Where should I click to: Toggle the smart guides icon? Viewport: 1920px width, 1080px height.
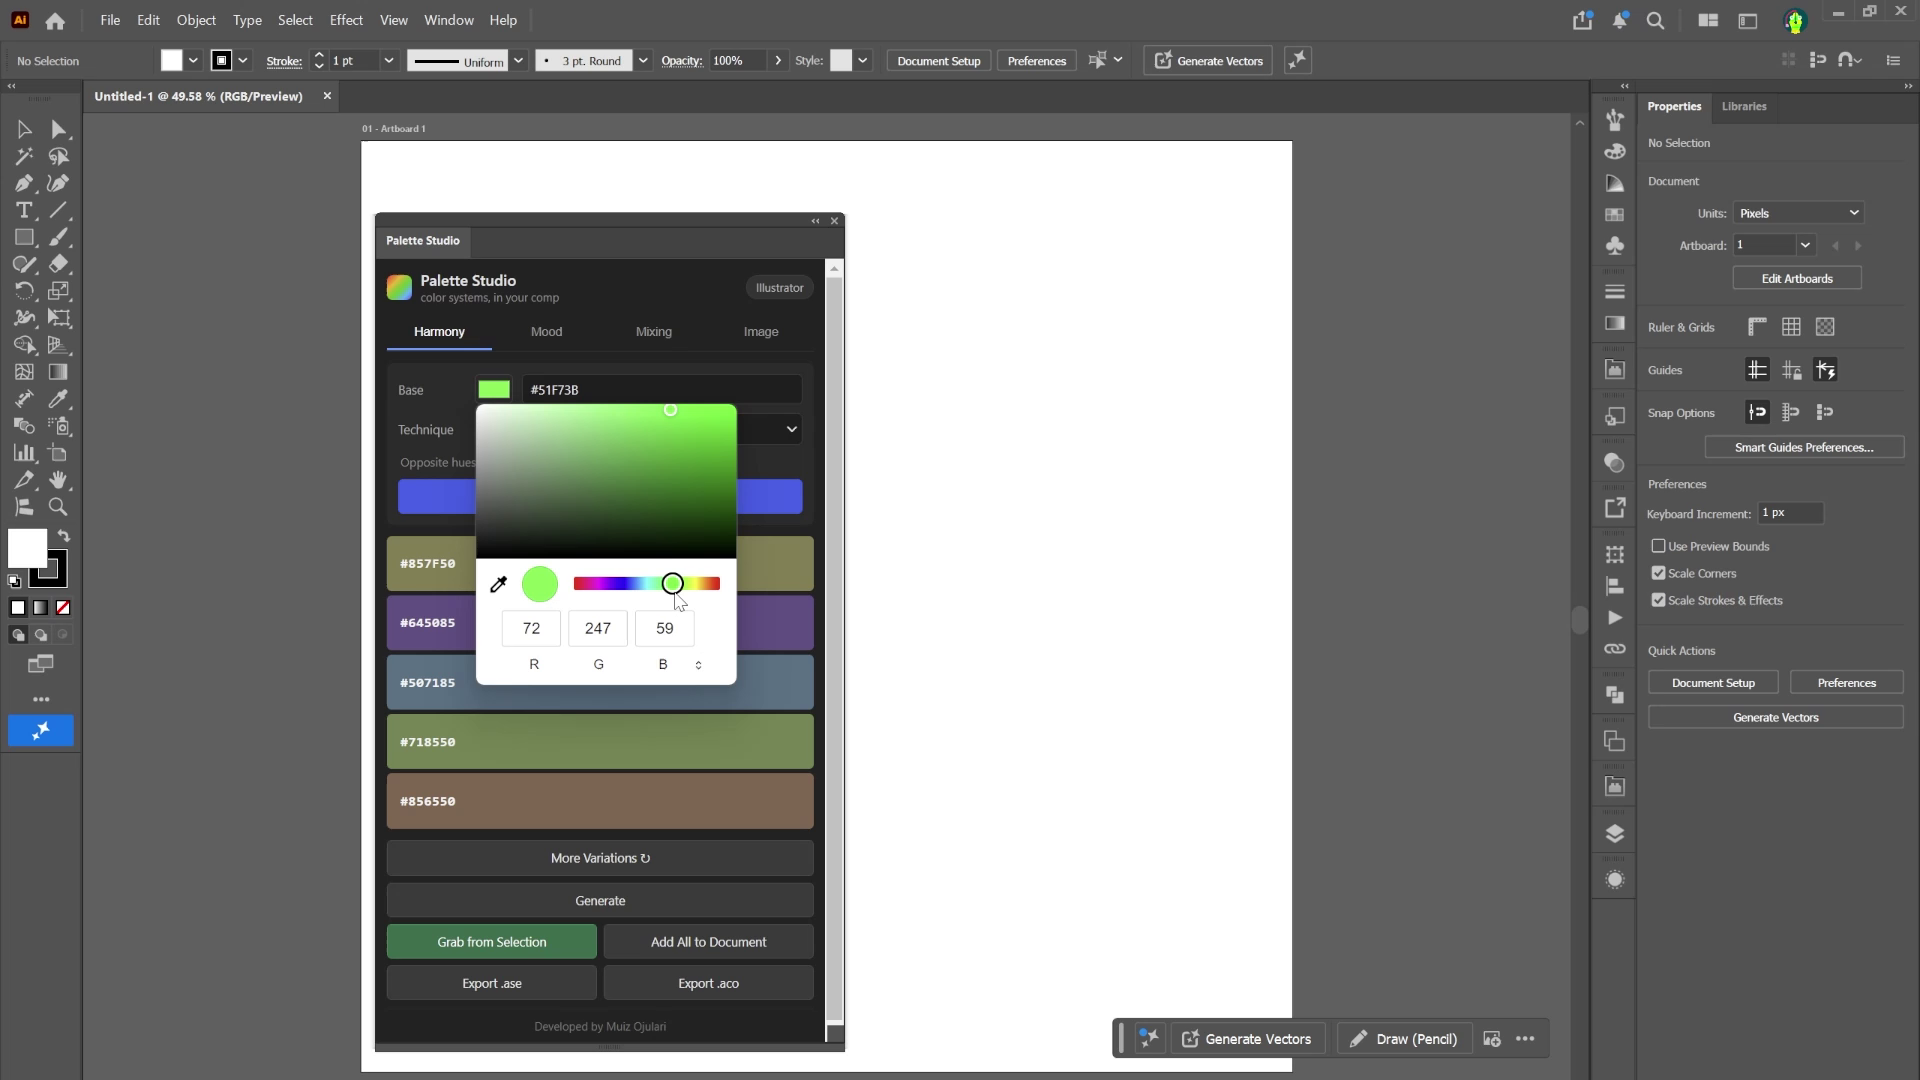click(1825, 370)
